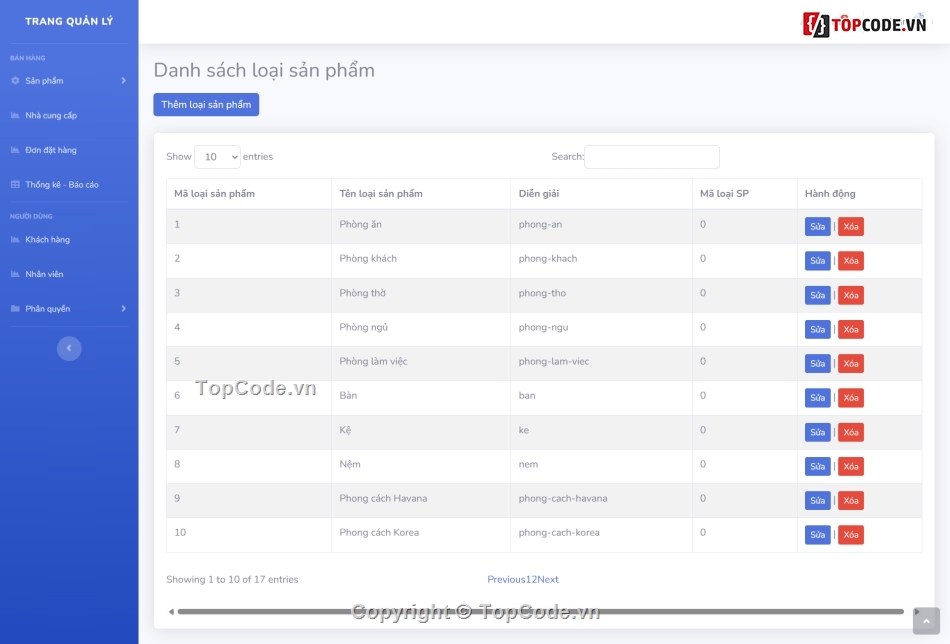Focus the Search input field

(651, 157)
